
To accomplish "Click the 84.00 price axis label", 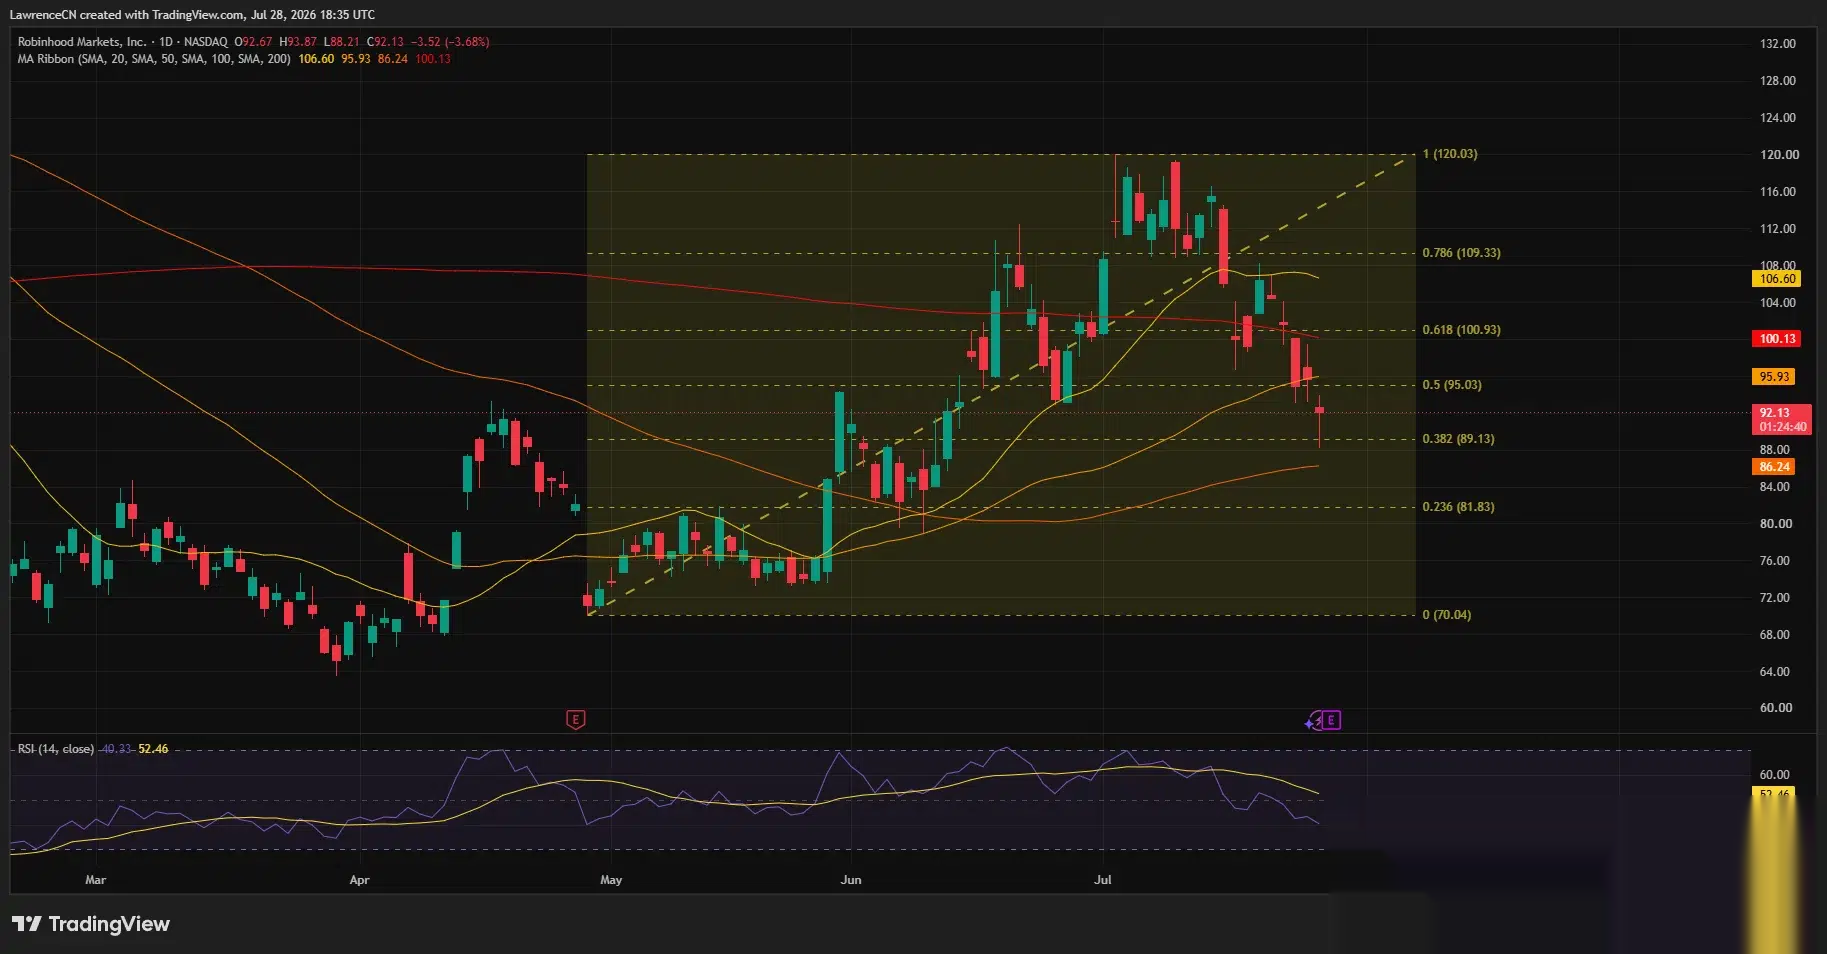I will pyautogui.click(x=1775, y=487).
